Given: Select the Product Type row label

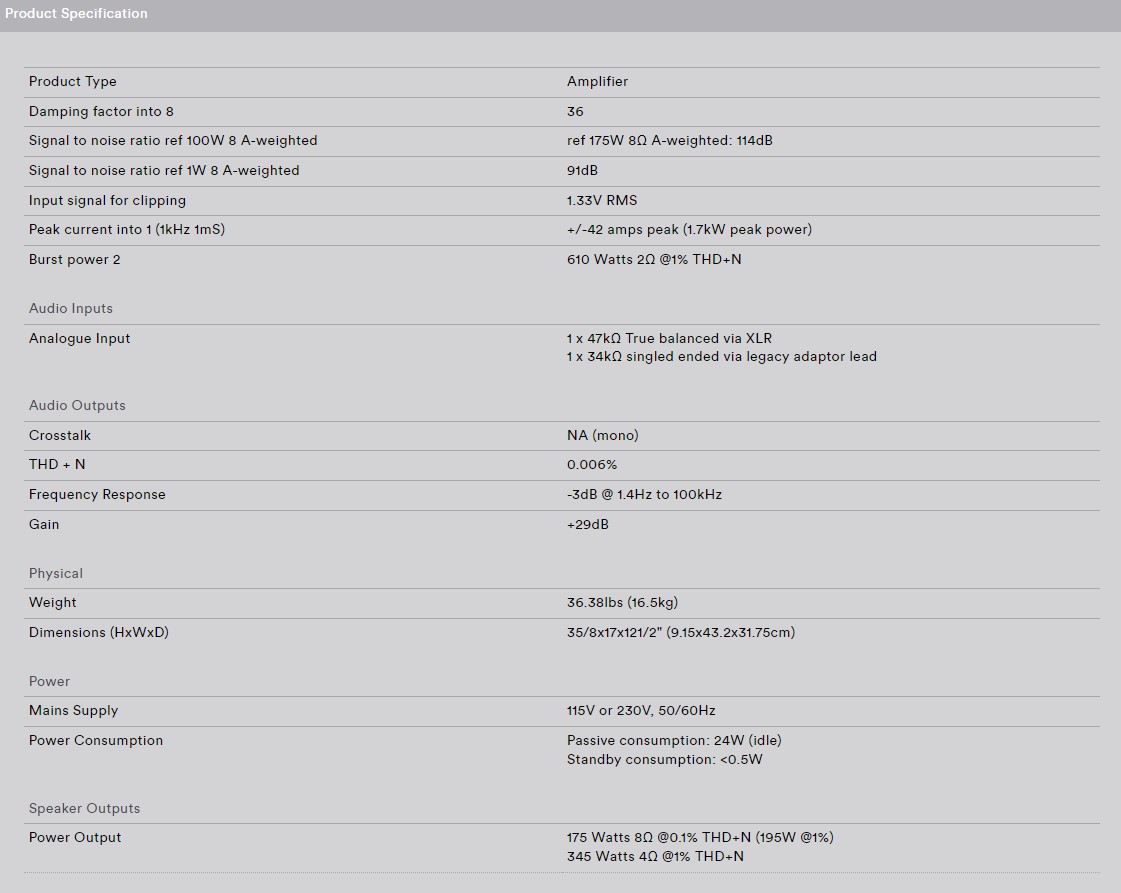Looking at the screenshot, I should tap(72, 82).
